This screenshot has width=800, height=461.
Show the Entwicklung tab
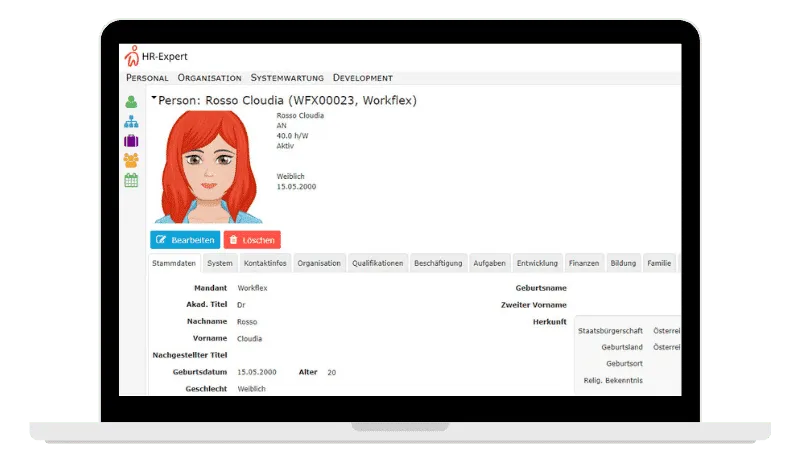click(537, 264)
